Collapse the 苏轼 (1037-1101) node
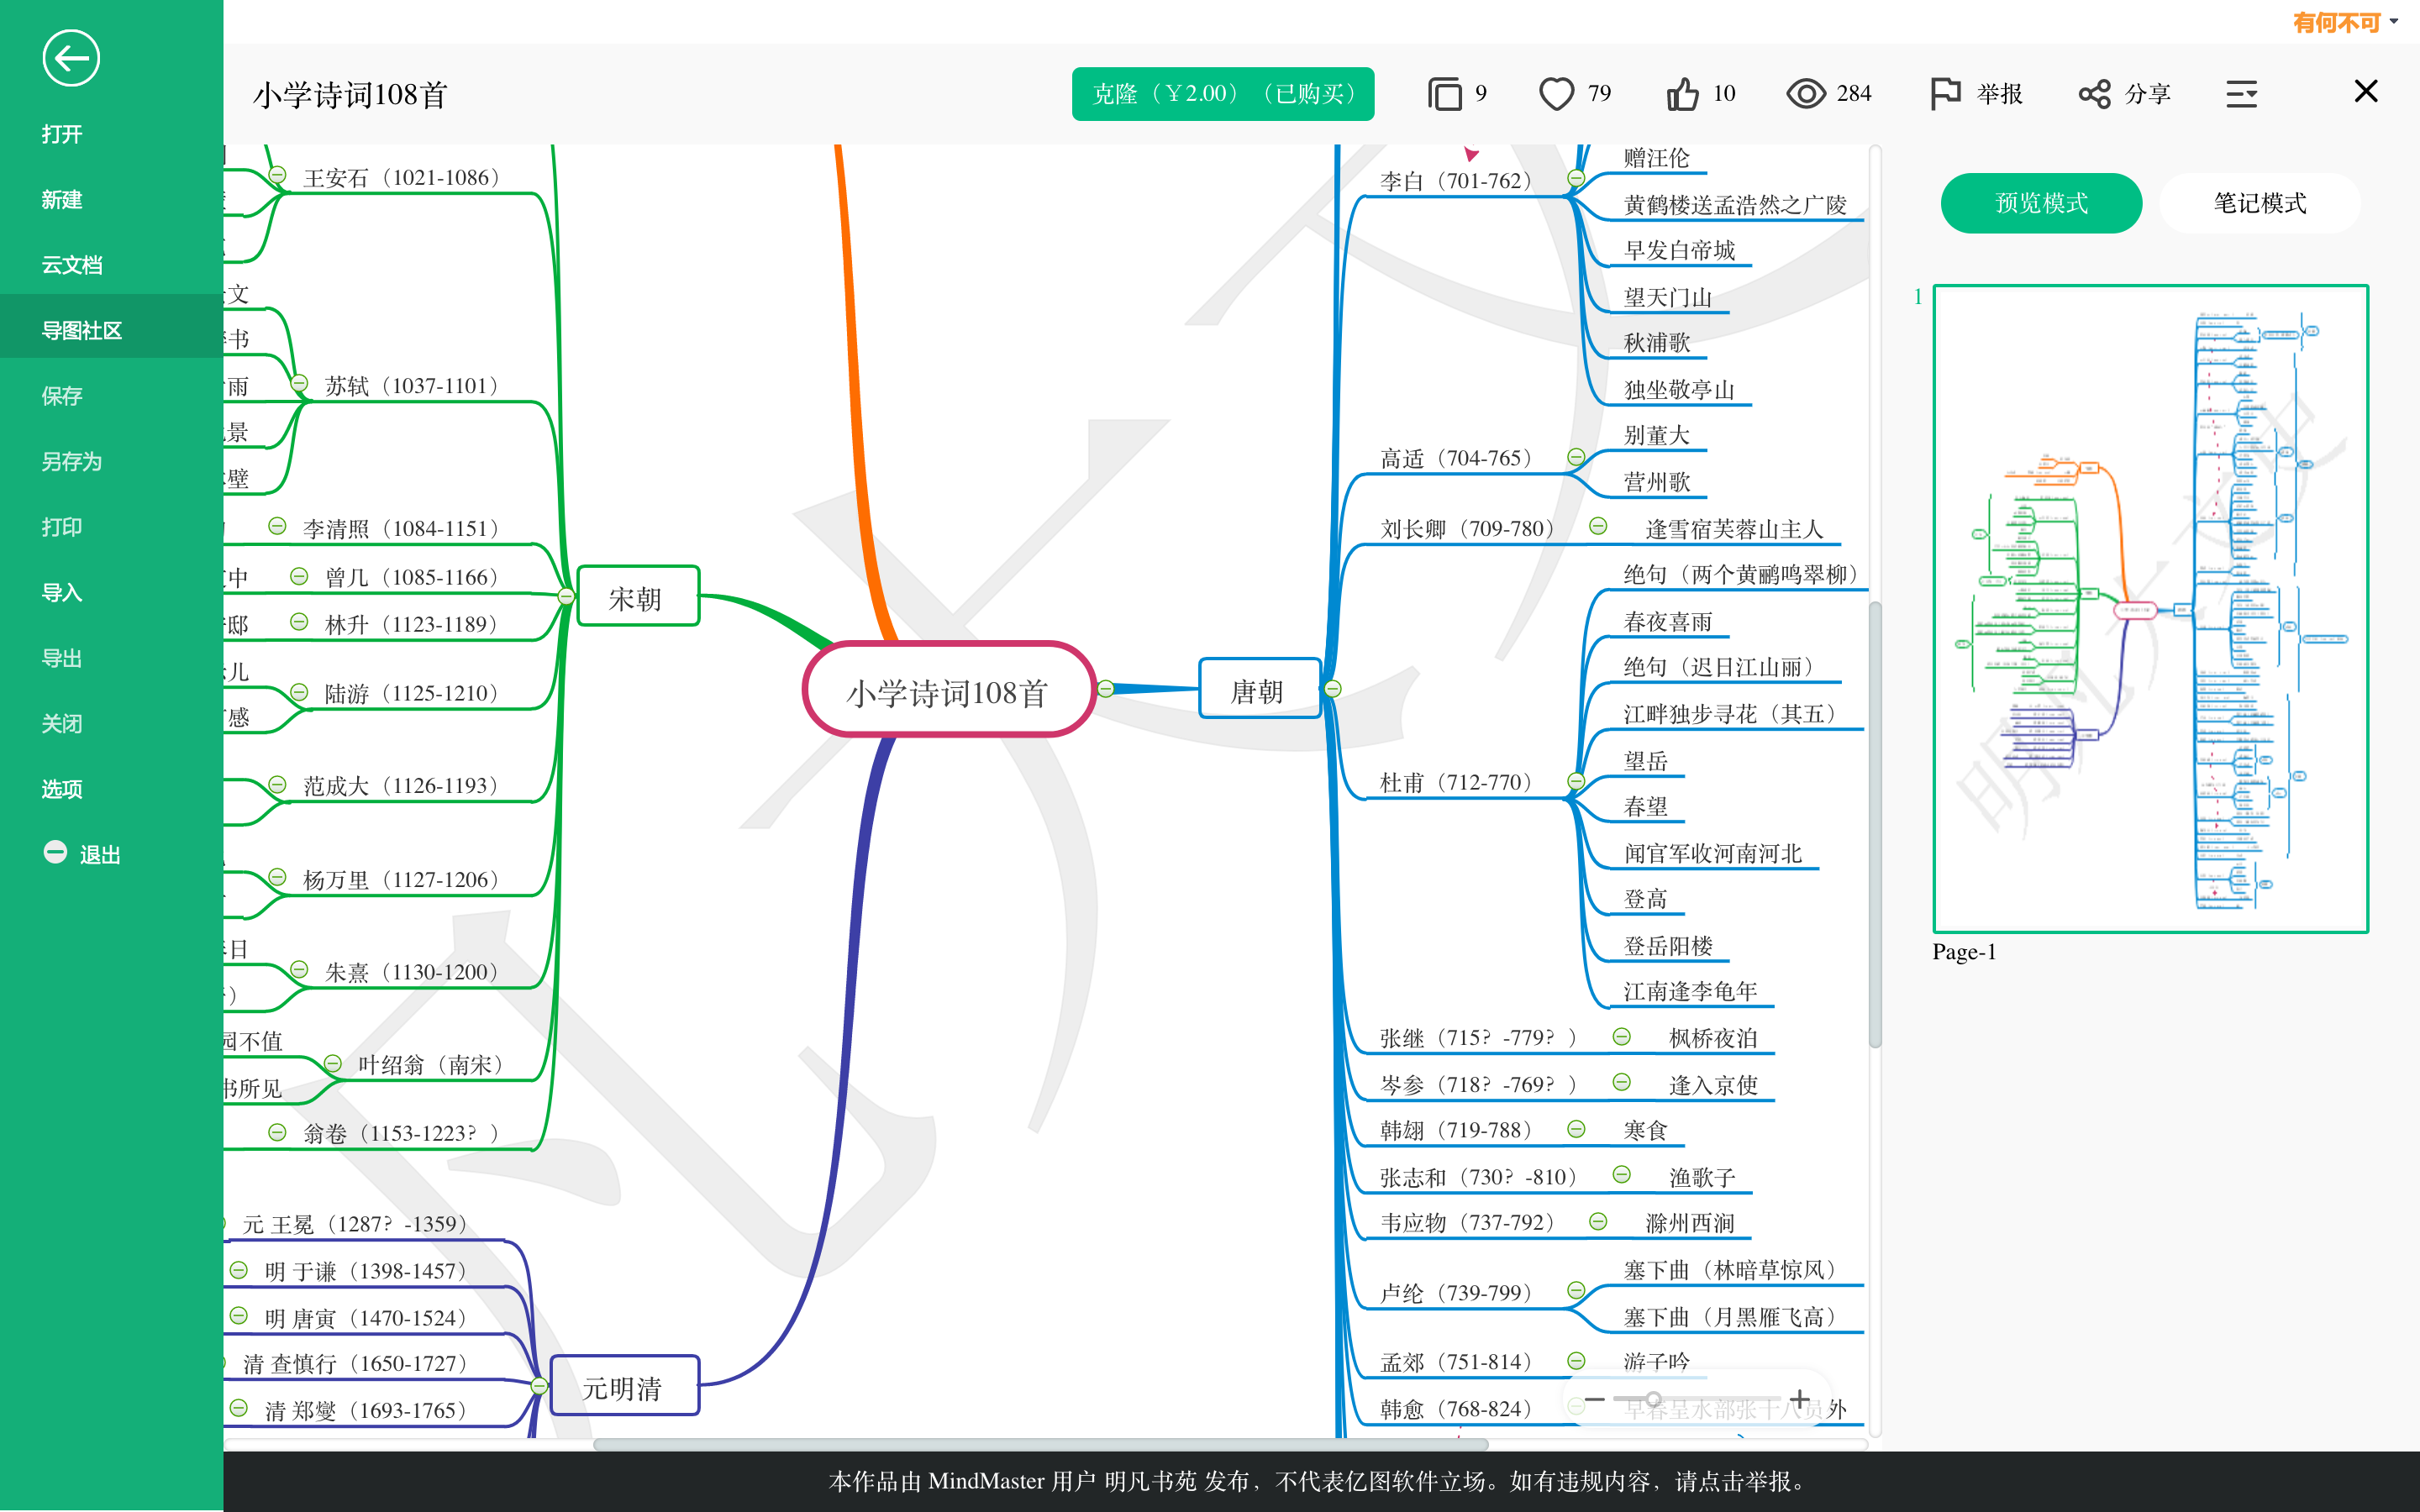 tap(299, 383)
